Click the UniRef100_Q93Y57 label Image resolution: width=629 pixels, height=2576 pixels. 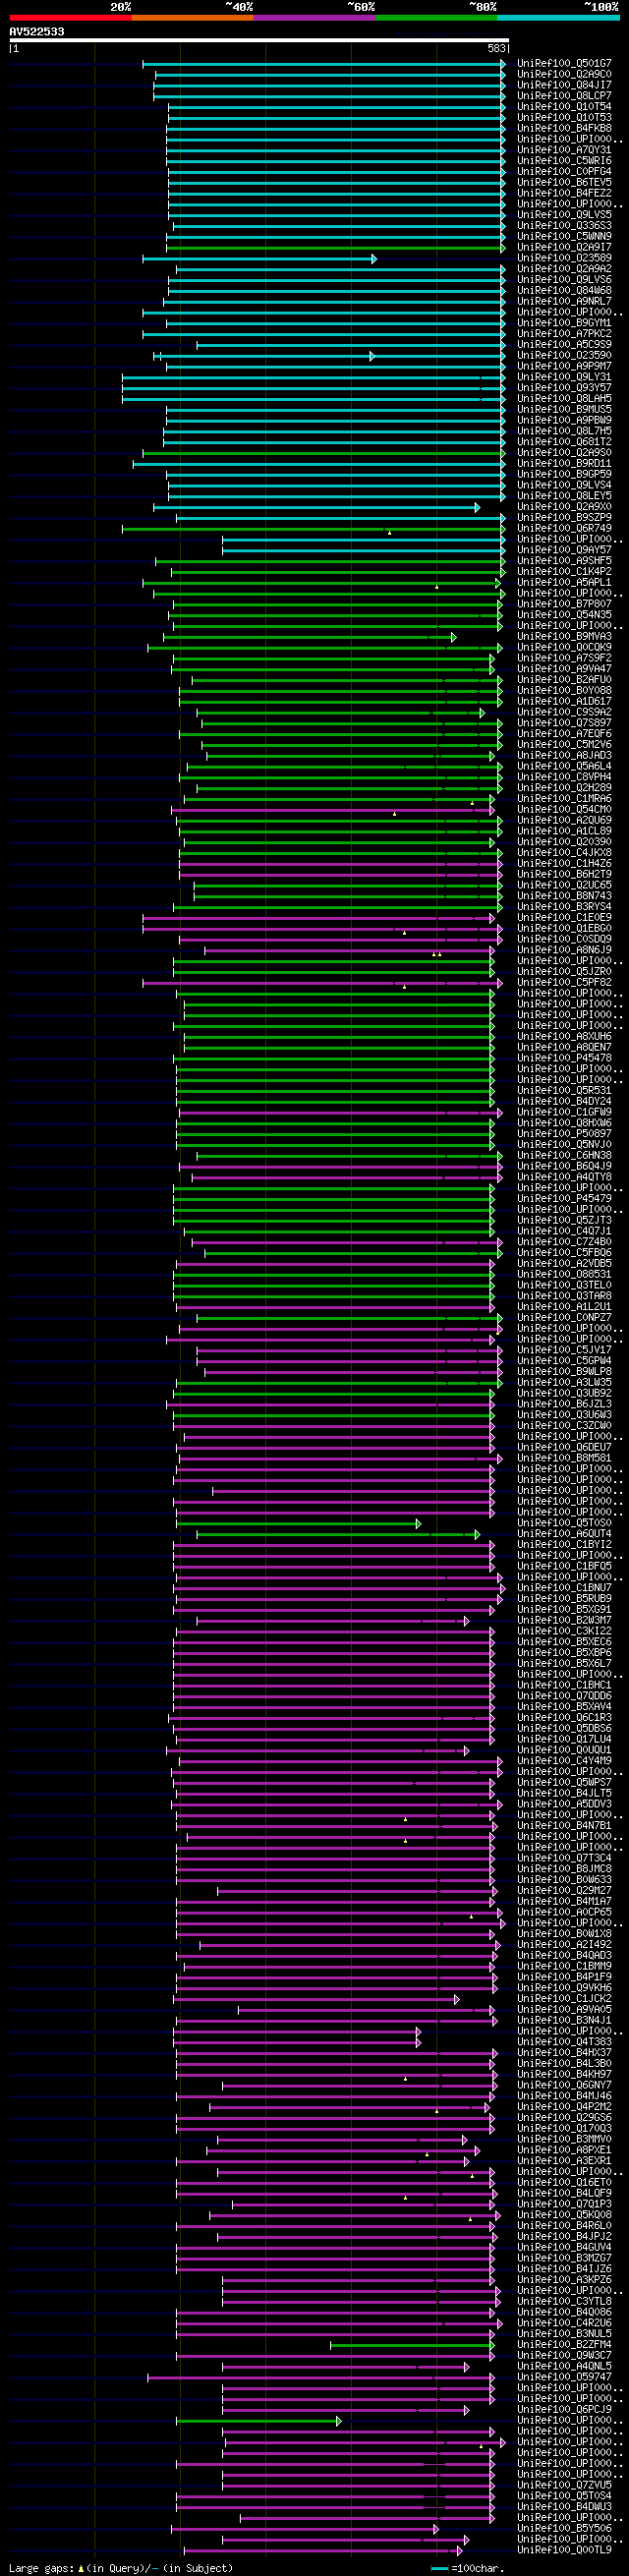point(565,388)
